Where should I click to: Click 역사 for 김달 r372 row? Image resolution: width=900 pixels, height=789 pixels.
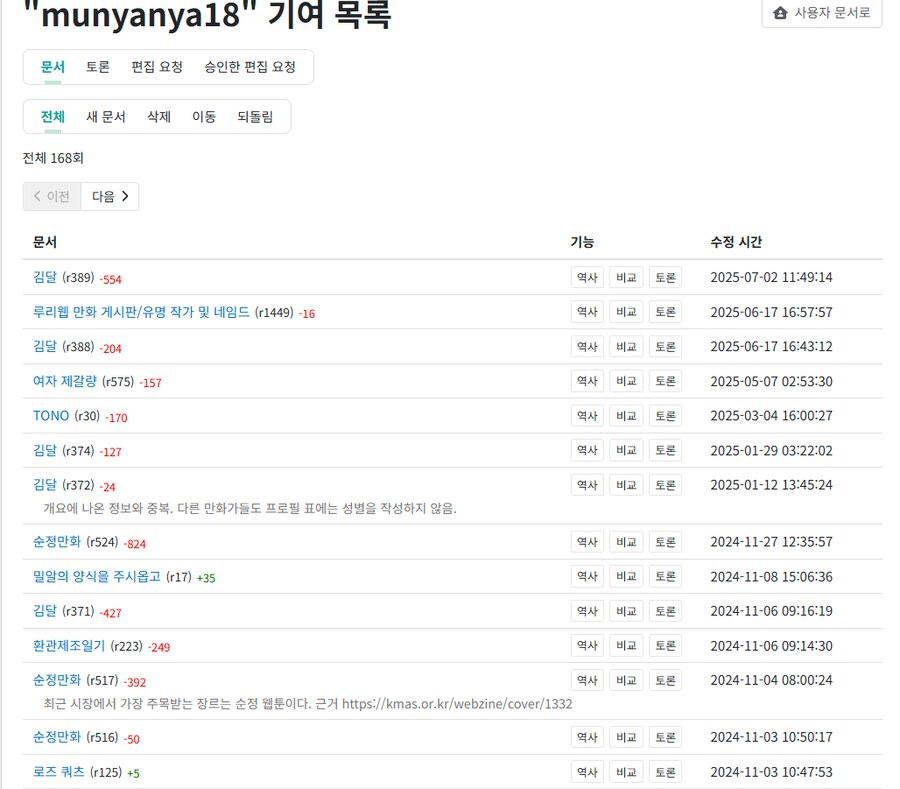pos(587,485)
